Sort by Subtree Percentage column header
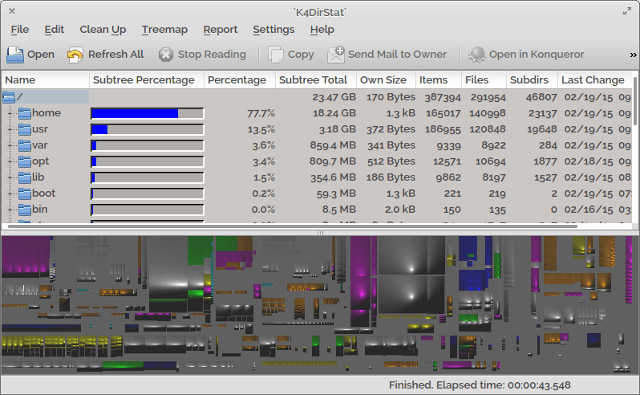 coord(147,80)
